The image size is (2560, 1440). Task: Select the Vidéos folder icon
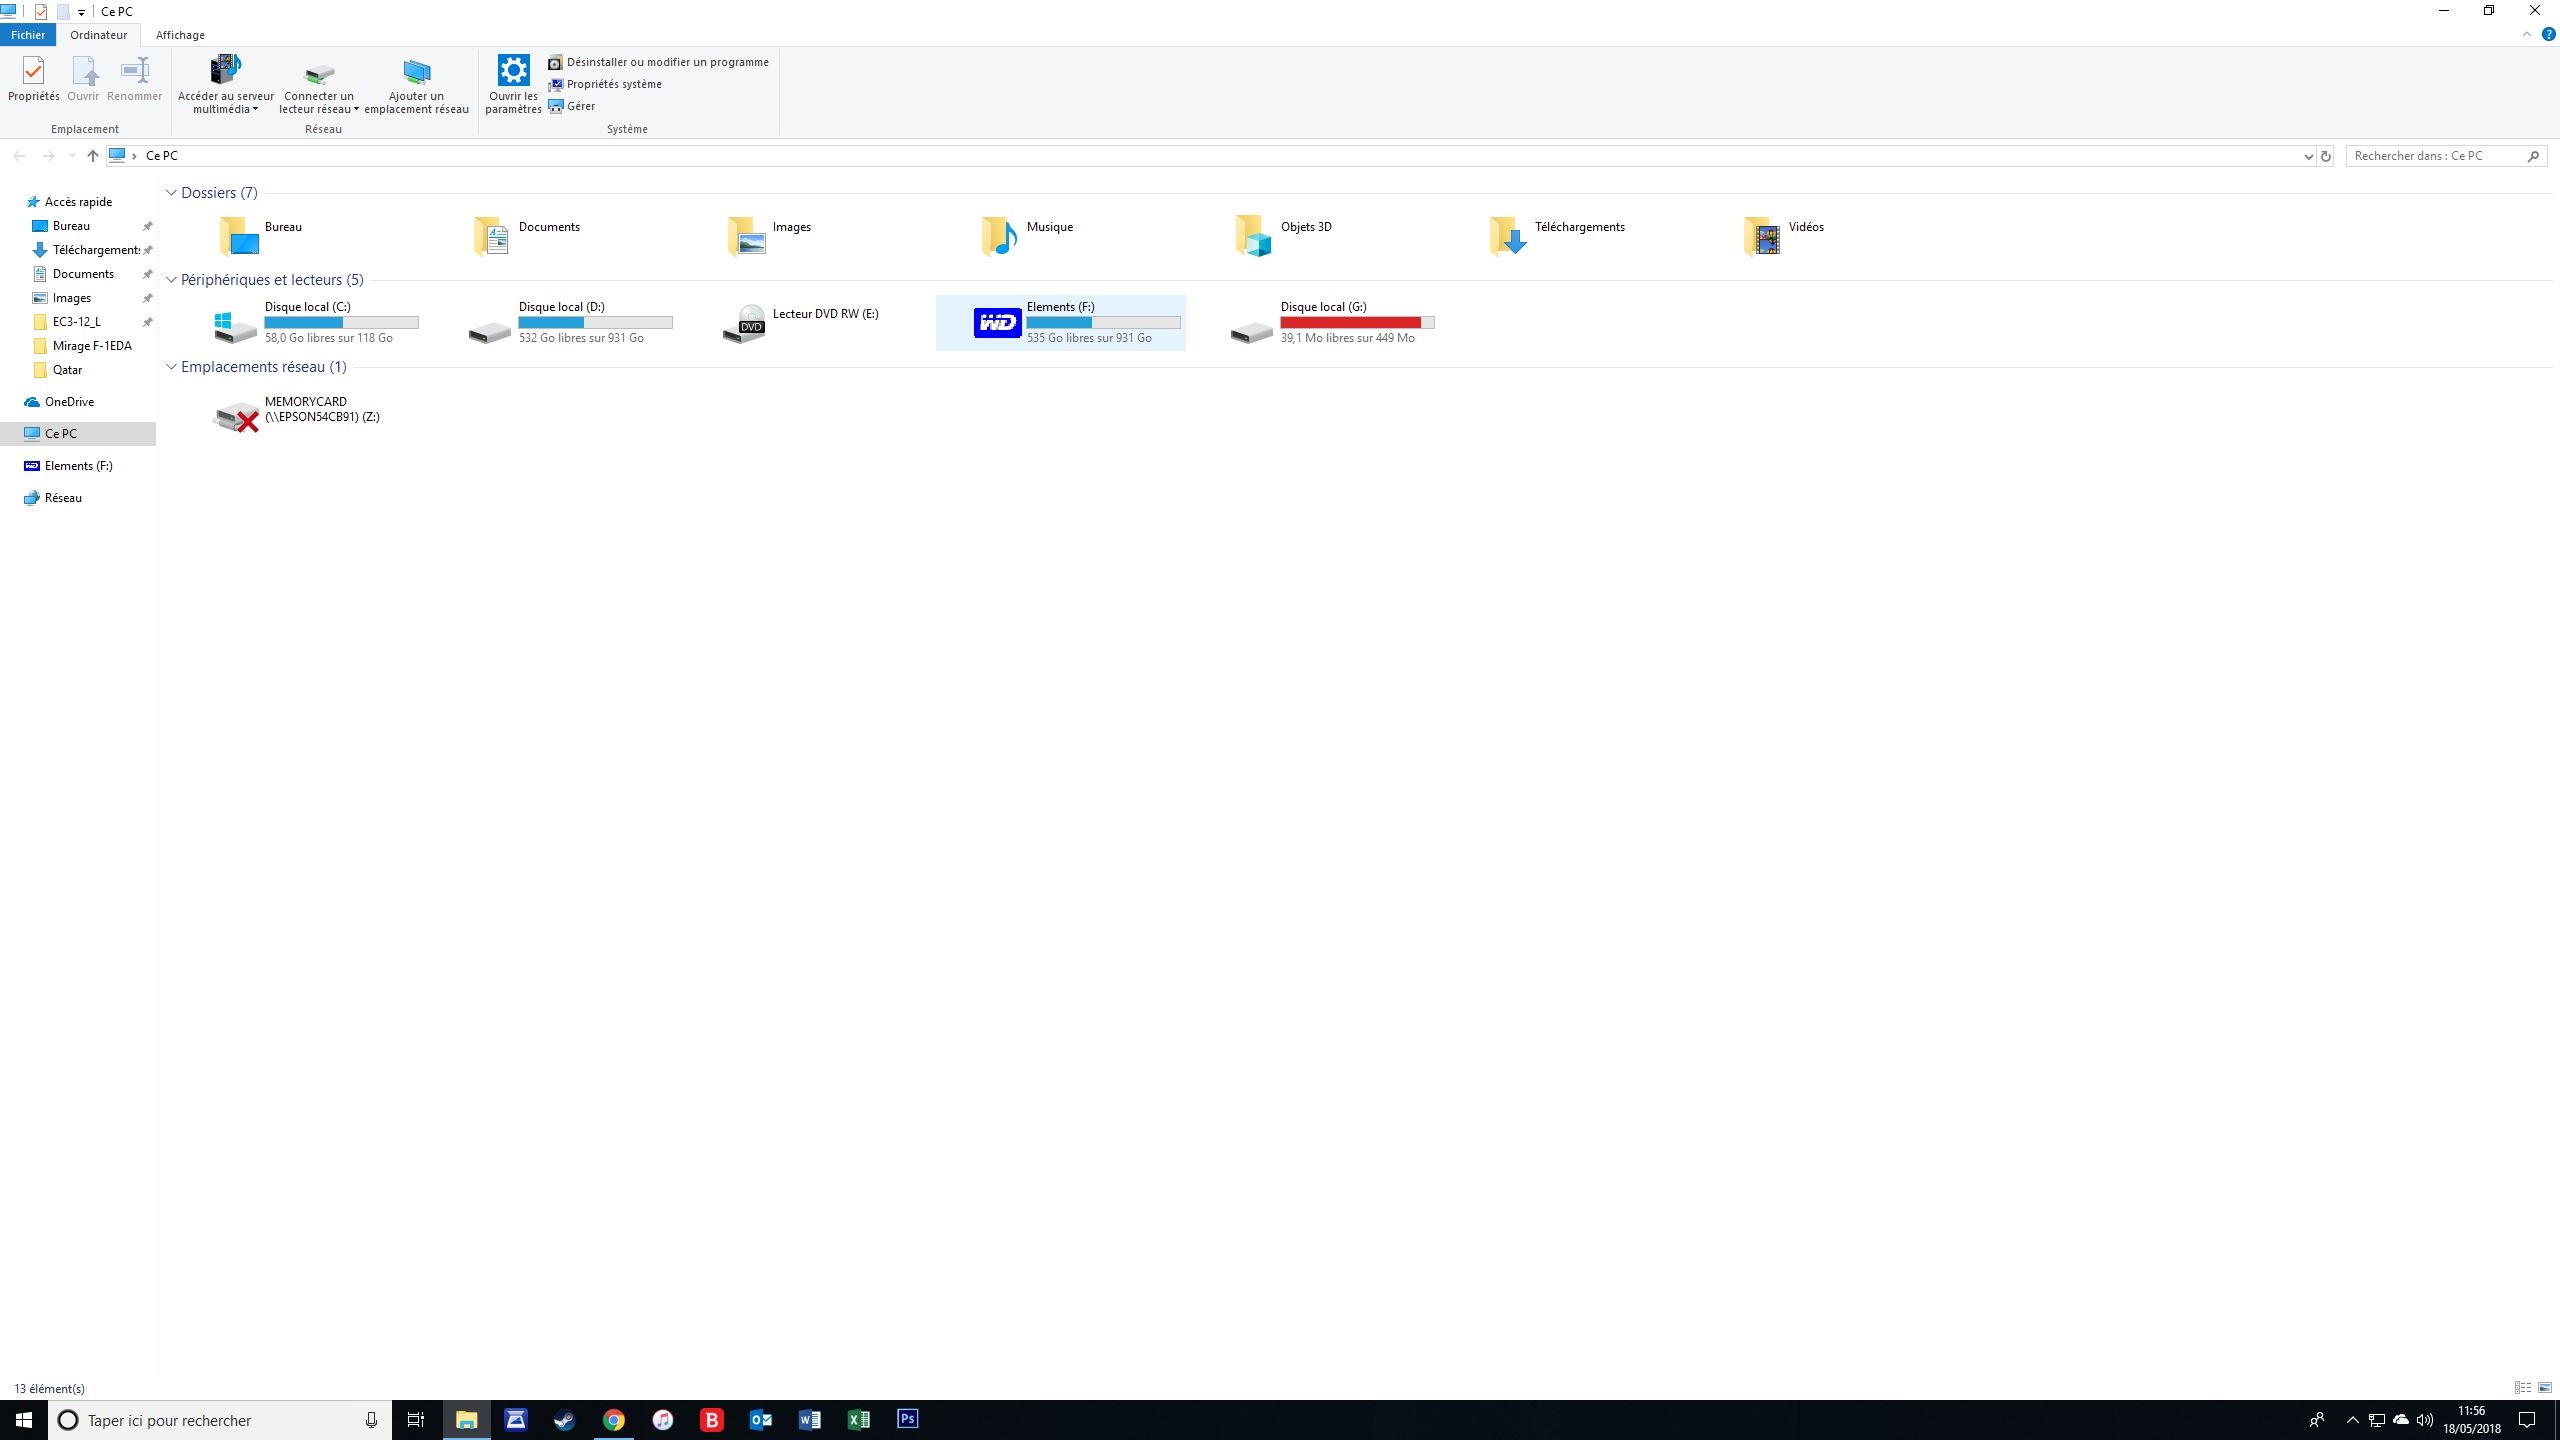pyautogui.click(x=1762, y=235)
